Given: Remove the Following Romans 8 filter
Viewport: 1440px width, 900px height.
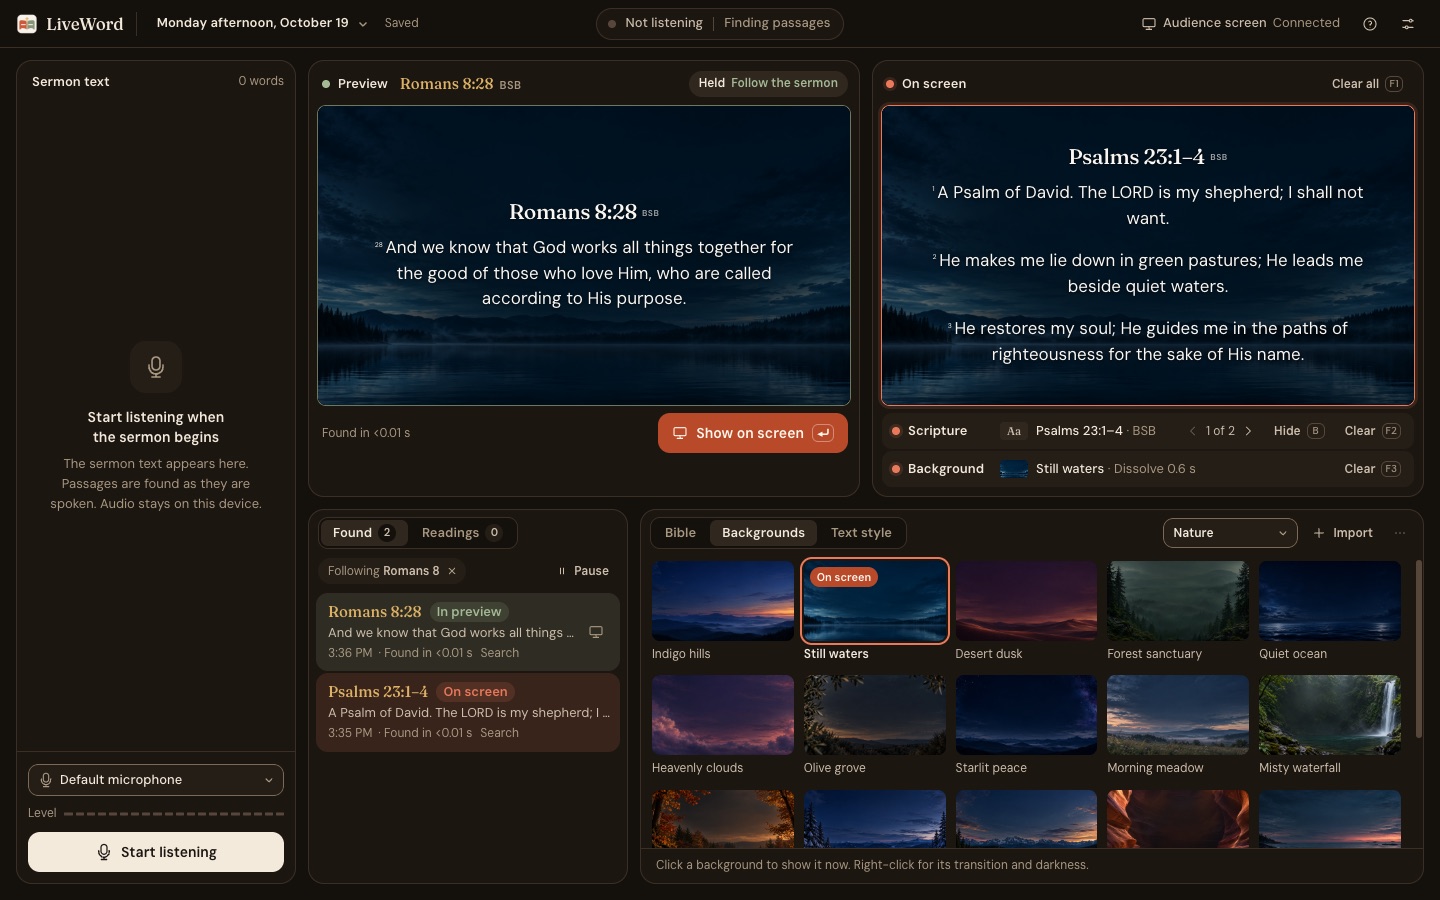Looking at the screenshot, I should [452, 571].
